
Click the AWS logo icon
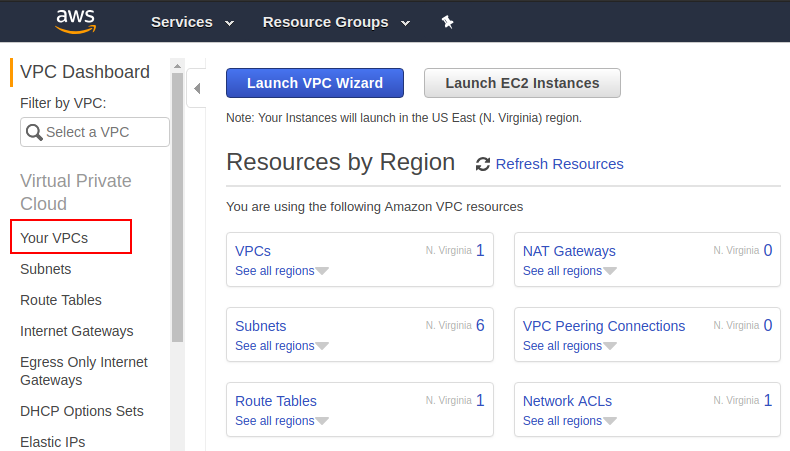point(75,21)
